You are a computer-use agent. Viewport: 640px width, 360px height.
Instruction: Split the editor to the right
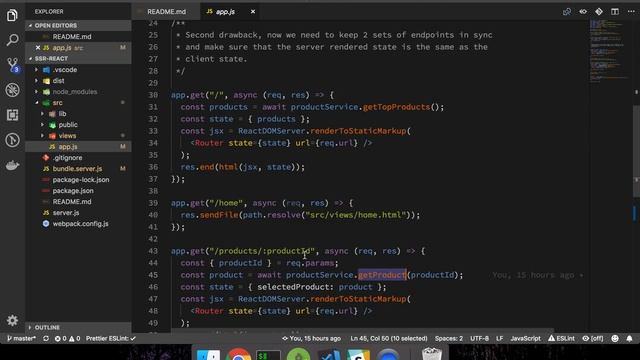pyautogui.click(x=615, y=11)
